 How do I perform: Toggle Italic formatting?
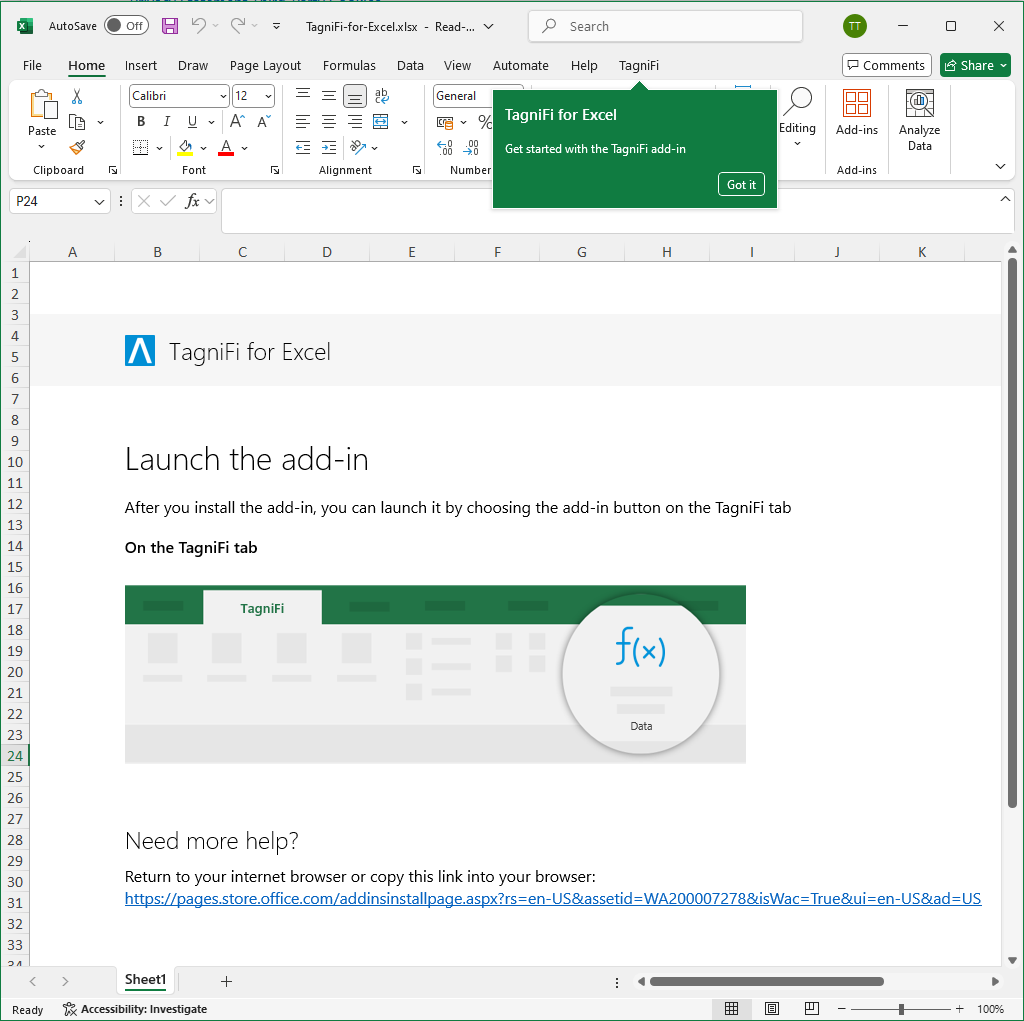tap(167, 122)
